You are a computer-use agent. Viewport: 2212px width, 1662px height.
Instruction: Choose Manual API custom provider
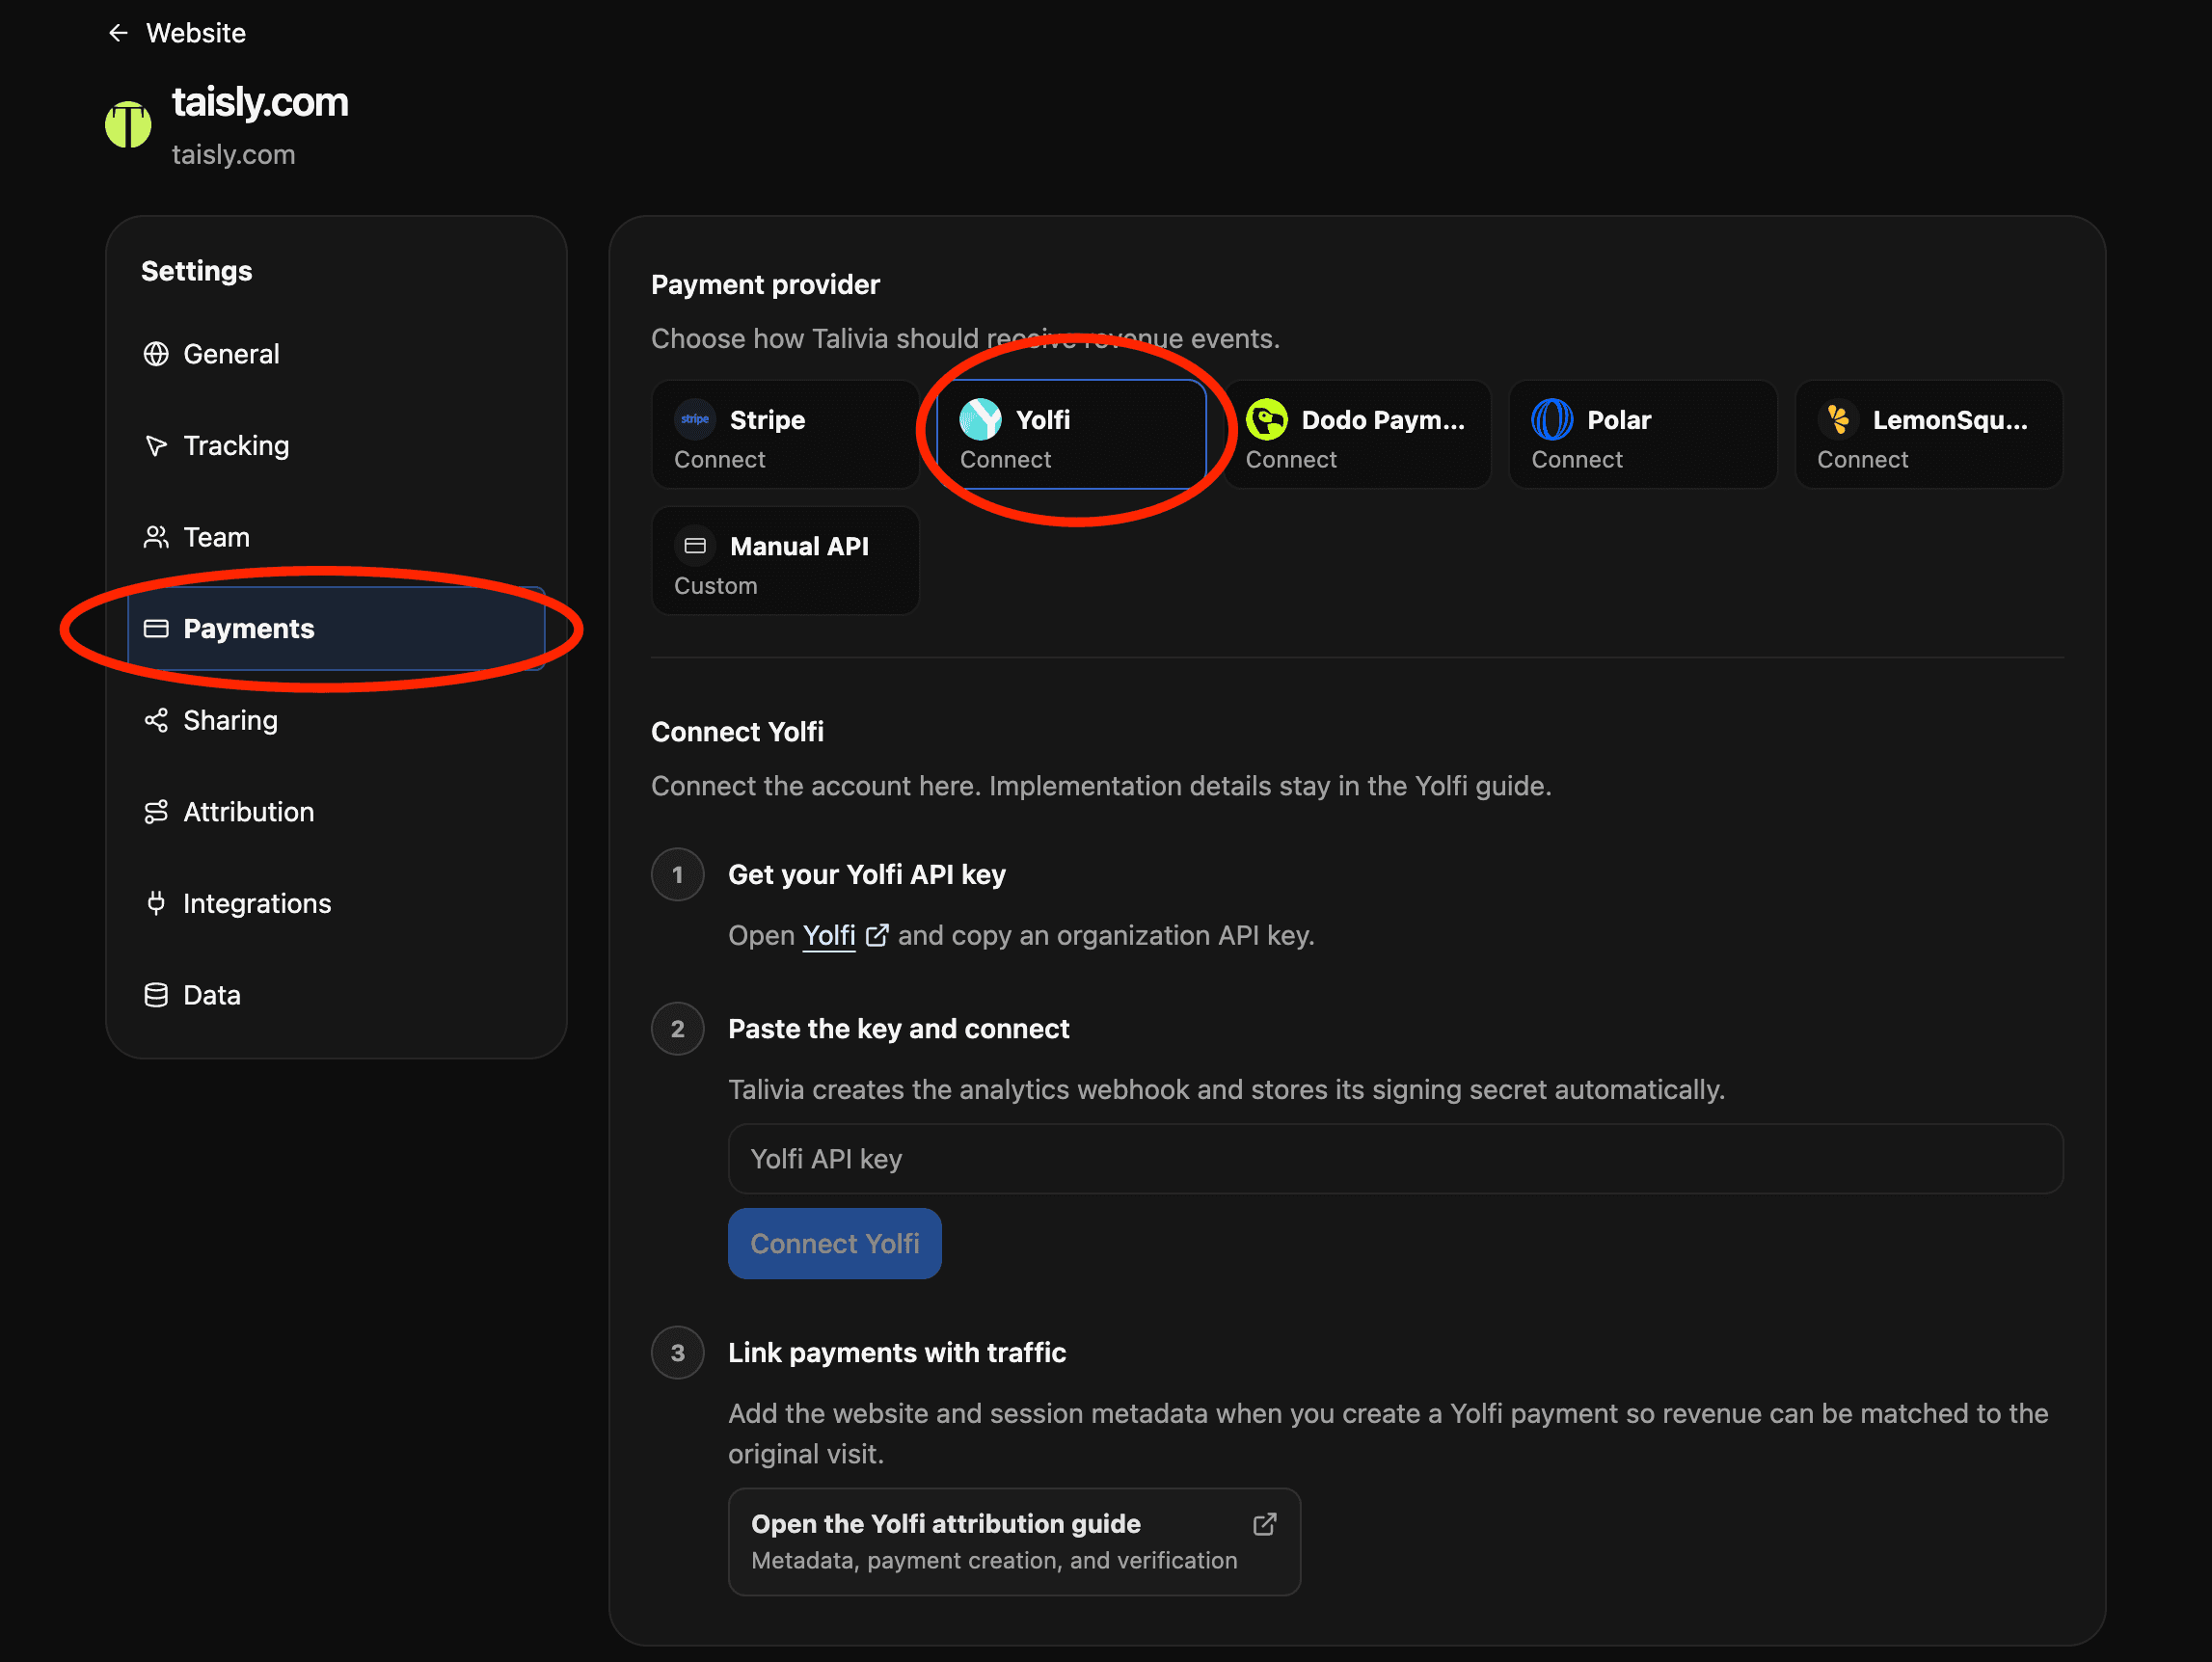click(785, 561)
